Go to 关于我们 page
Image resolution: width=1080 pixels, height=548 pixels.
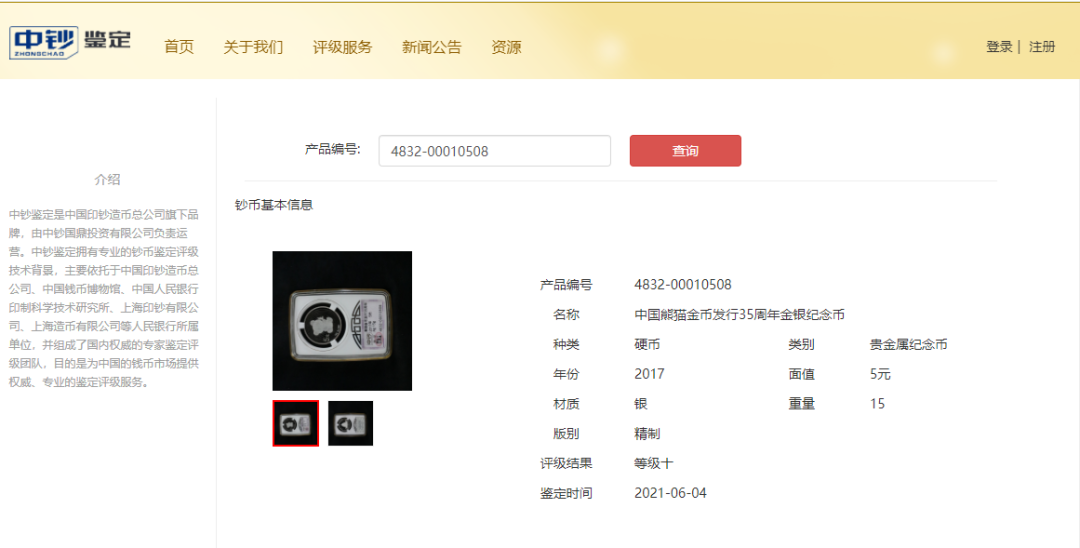click(x=253, y=47)
